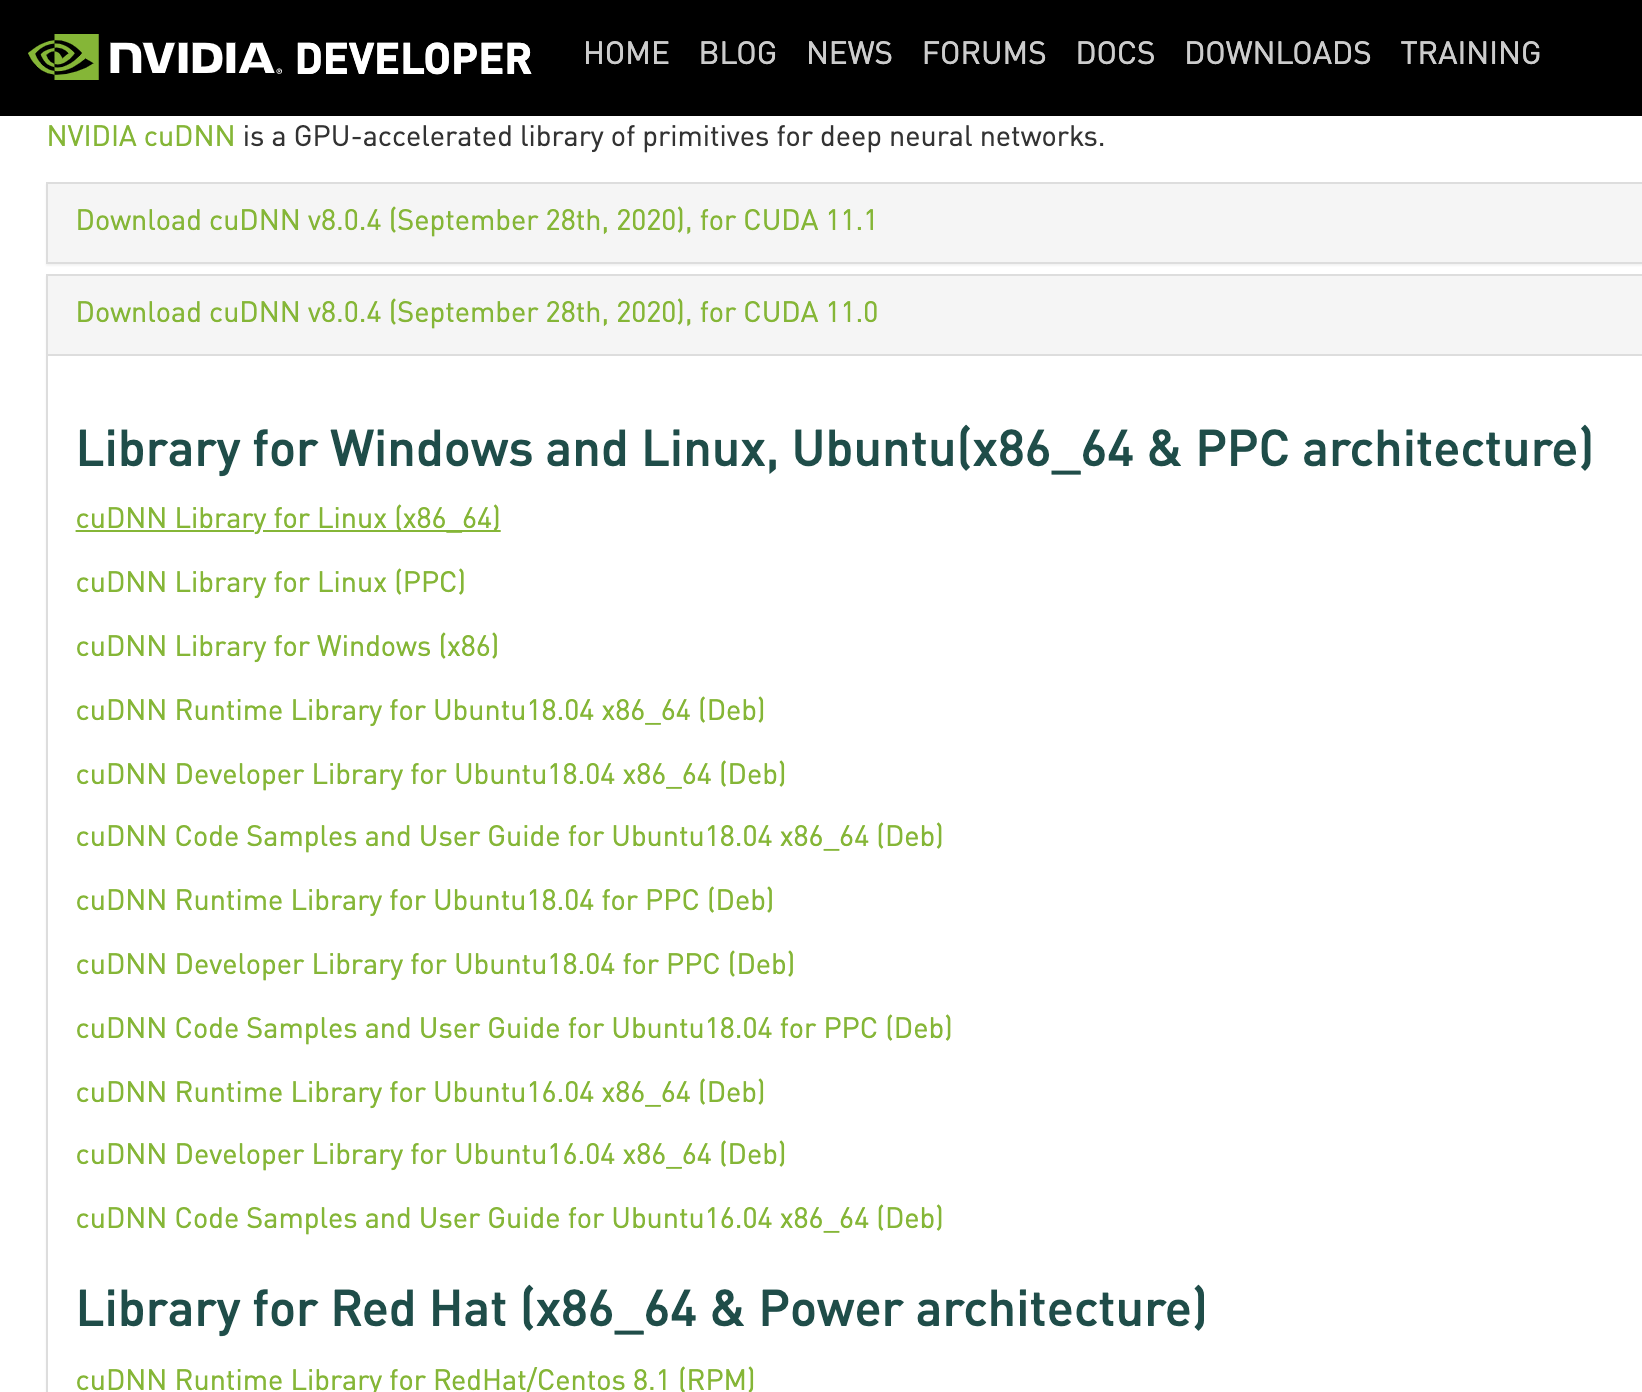Image resolution: width=1642 pixels, height=1392 pixels.
Task: Open Code Samples and User Guide Ubuntu18.04 x86_64
Action: pos(510,836)
